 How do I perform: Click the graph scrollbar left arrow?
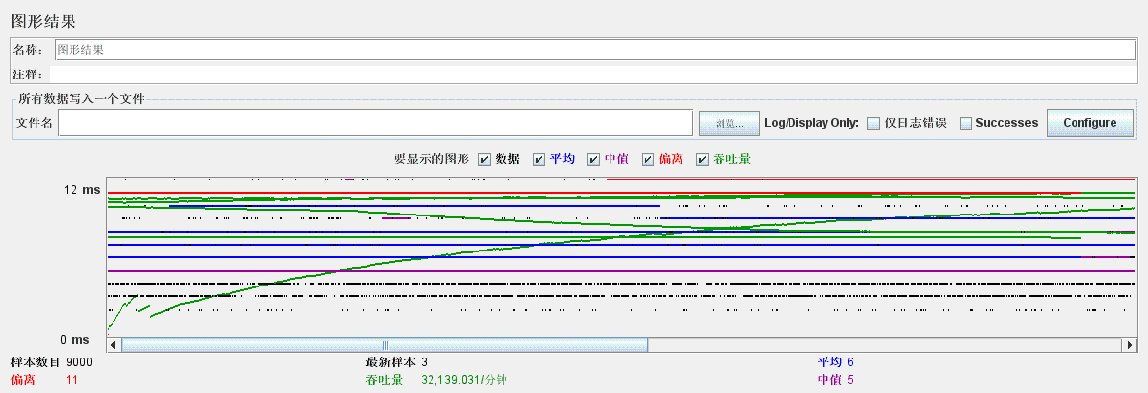113,345
